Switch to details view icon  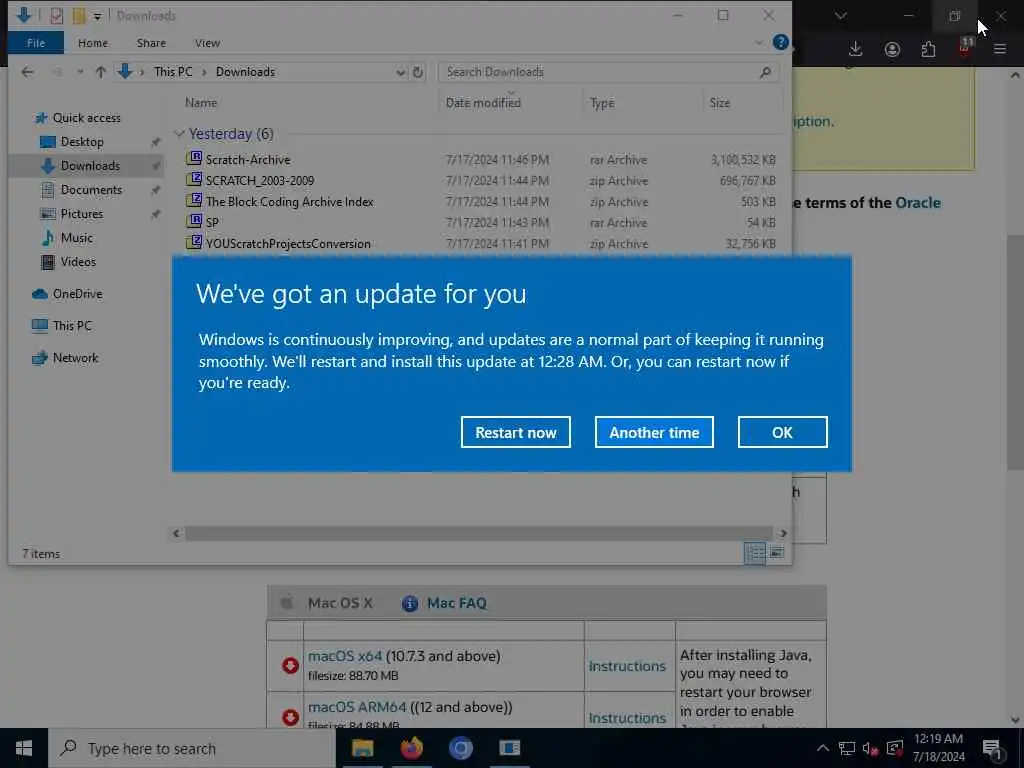(755, 554)
